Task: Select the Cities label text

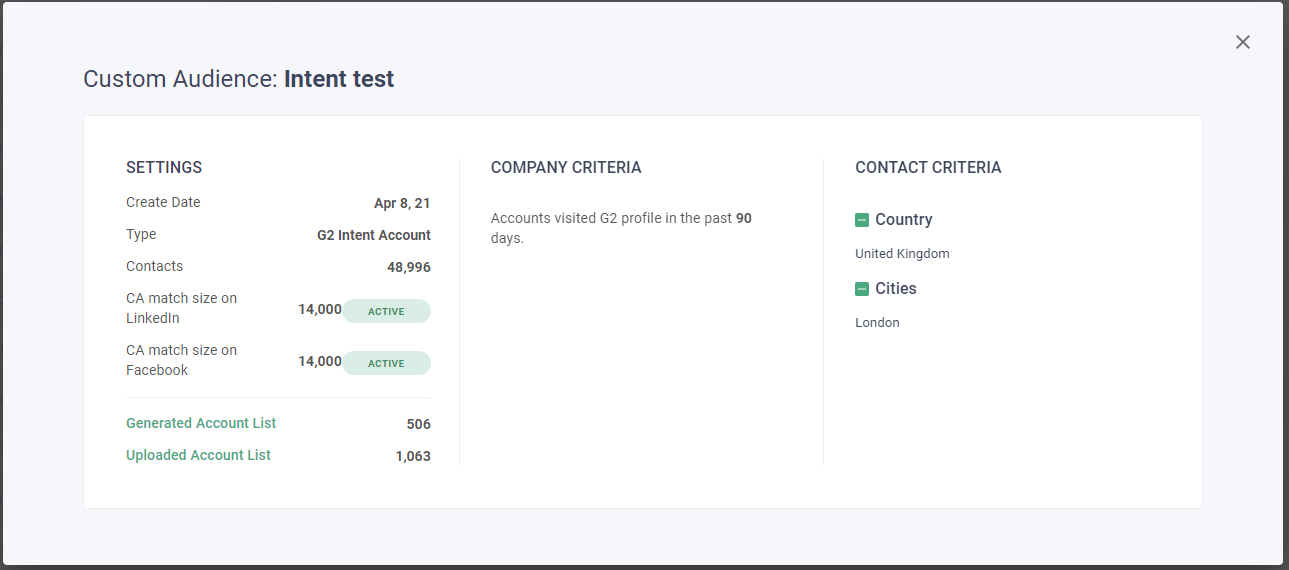Action: pyautogui.click(x=895, y=289)
